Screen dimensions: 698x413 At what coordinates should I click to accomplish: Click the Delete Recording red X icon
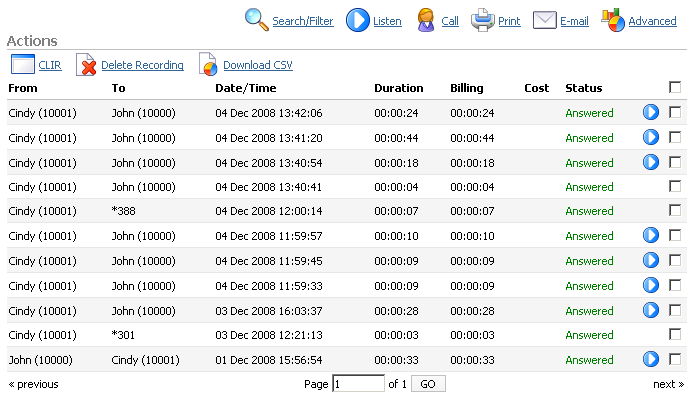coord(87,65)
